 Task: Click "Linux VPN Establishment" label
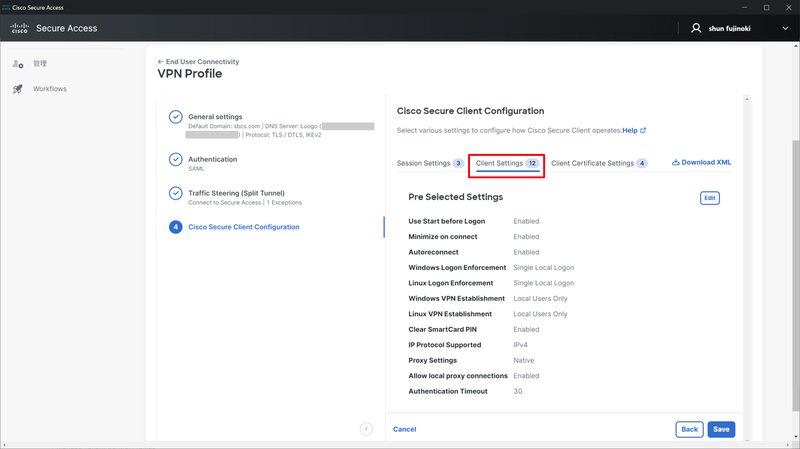click(450, 314)
